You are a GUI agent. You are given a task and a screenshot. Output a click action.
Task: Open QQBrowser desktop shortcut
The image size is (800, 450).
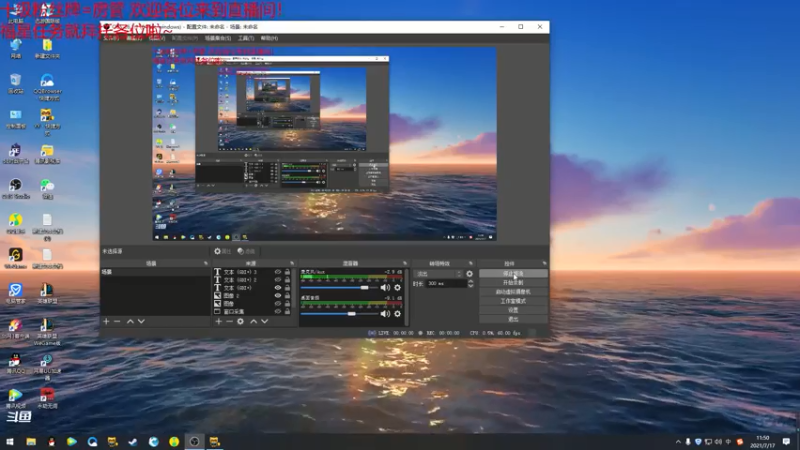47,87
